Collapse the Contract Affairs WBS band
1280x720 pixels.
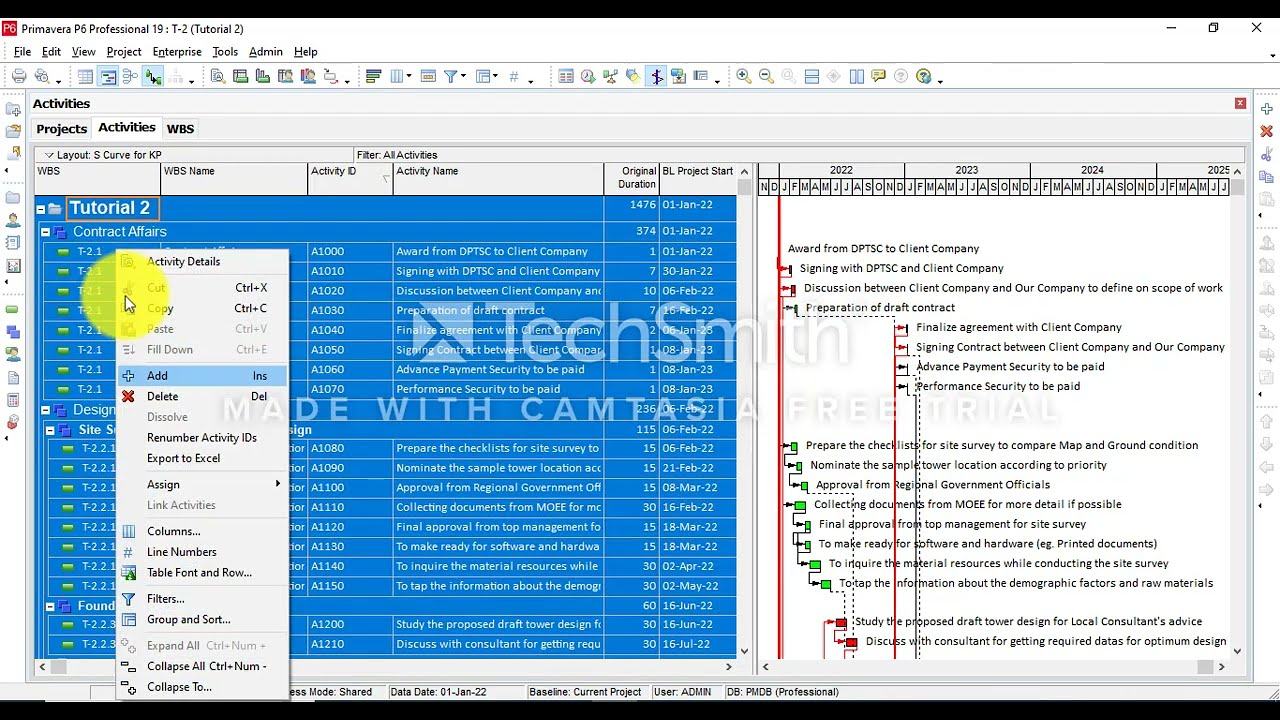tap(46, 232)
